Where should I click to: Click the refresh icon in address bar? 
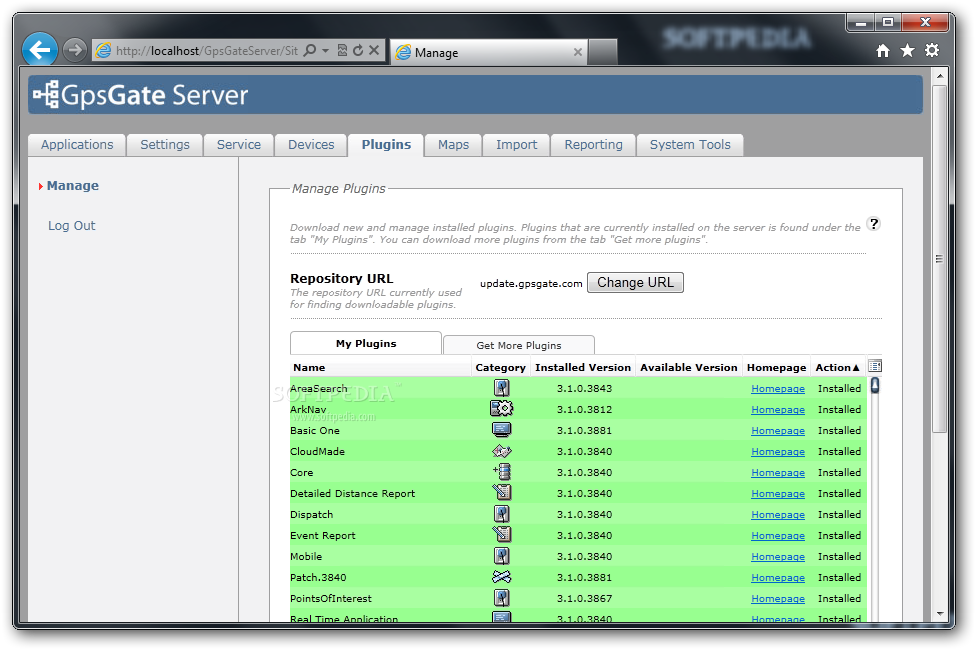click(358, 50)
